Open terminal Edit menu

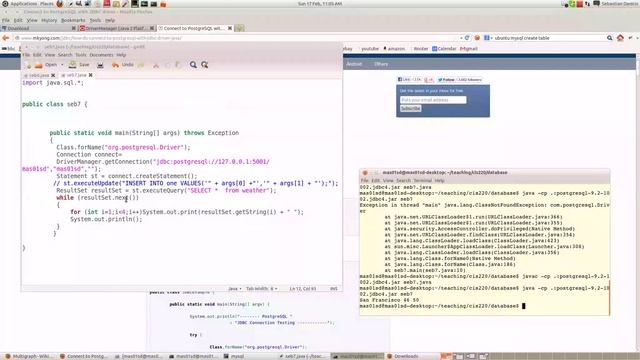tap(376, 180)
